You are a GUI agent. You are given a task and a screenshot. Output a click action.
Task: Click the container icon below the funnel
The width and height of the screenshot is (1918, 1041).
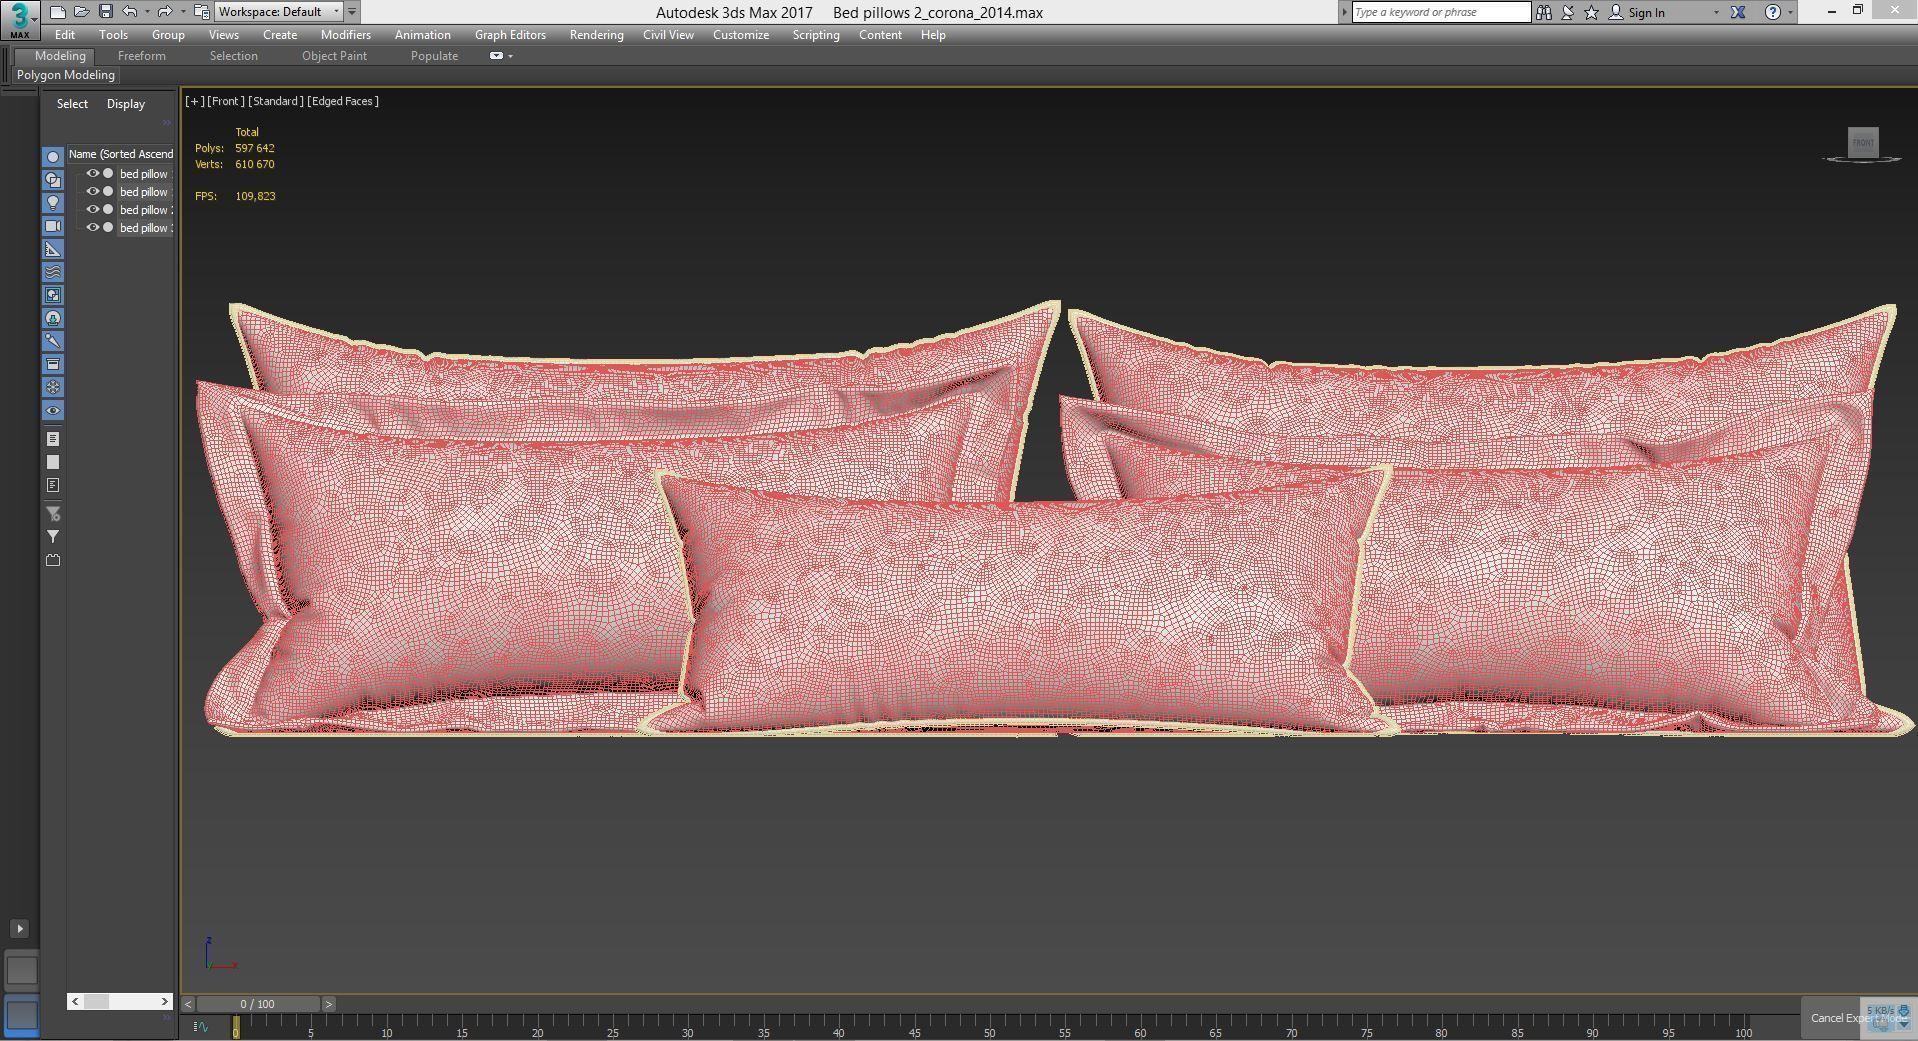pos(53,560)
